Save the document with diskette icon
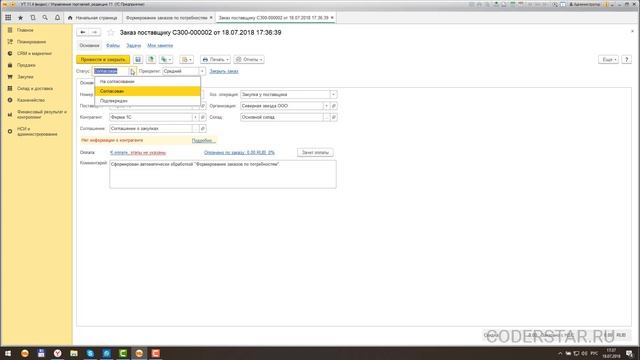Image resolution: width=640 pixels, height=360 pixels. [x=138, y=60]
